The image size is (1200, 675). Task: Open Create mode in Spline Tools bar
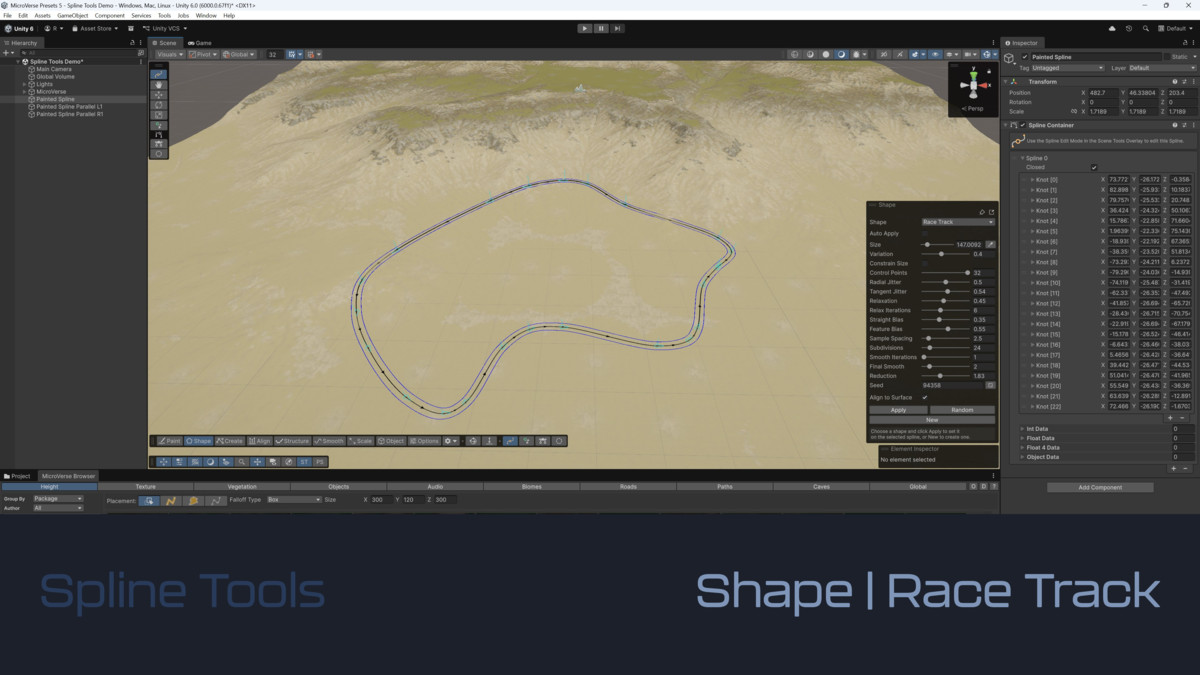pos(230,441)
